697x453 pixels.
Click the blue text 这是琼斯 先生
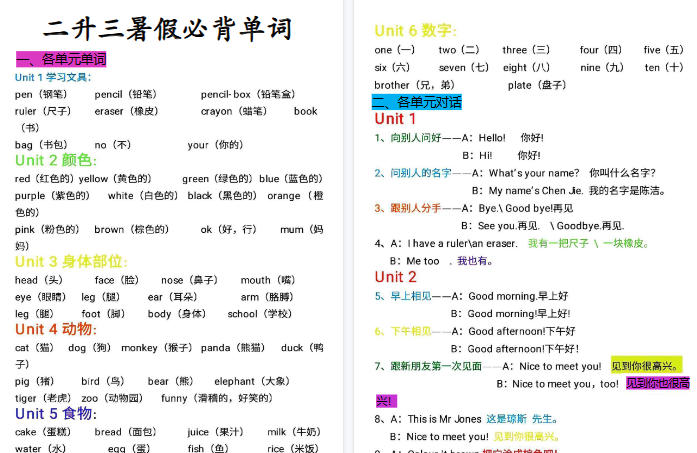522,419
